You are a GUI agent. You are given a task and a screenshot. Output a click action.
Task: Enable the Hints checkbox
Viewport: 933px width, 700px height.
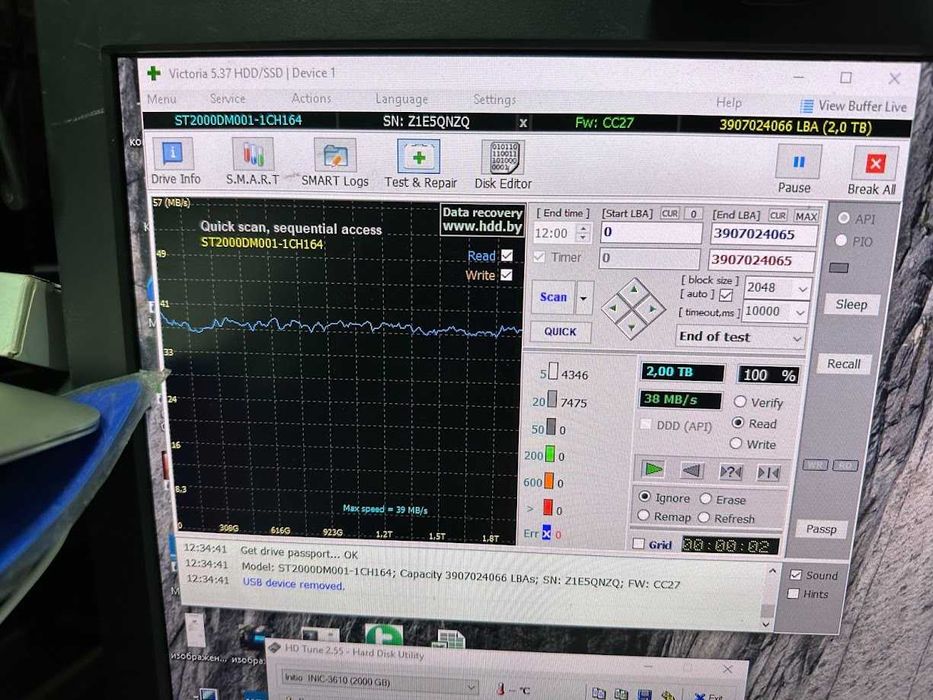tap(793, 593)
